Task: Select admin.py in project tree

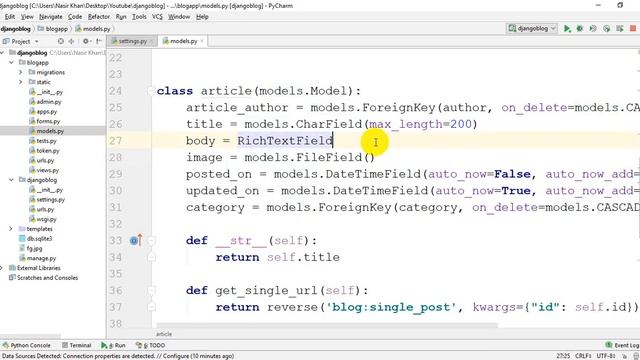Action: [45, 102]
